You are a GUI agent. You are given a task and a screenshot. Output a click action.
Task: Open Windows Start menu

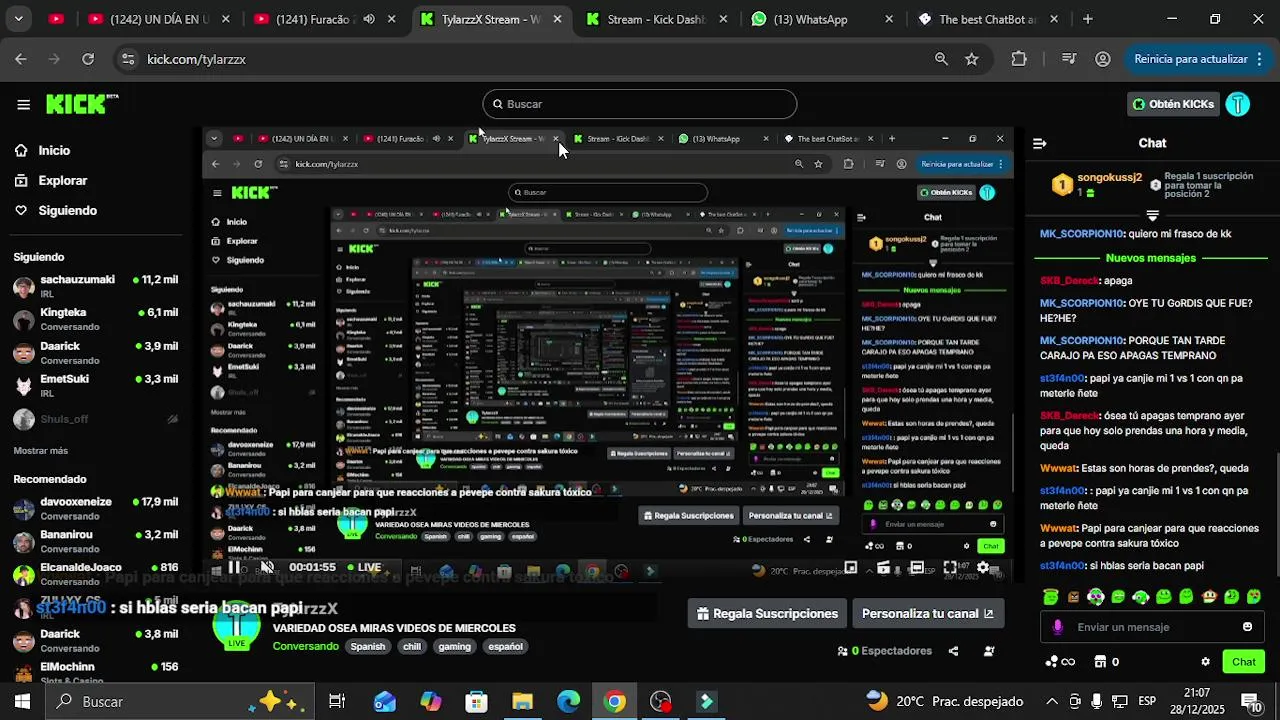point(22,702)
